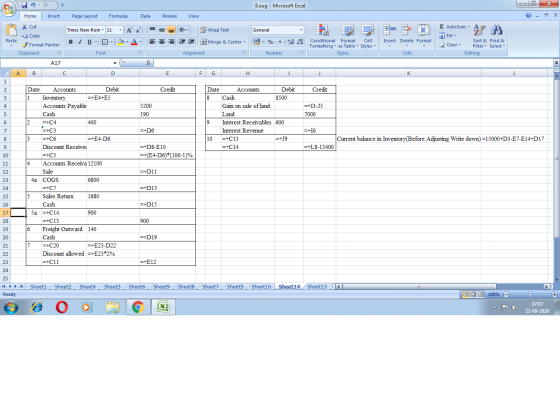The image size is (560, 417).
Task: Open the Sheet13 worksheet tab
Action: coord(317,287)
